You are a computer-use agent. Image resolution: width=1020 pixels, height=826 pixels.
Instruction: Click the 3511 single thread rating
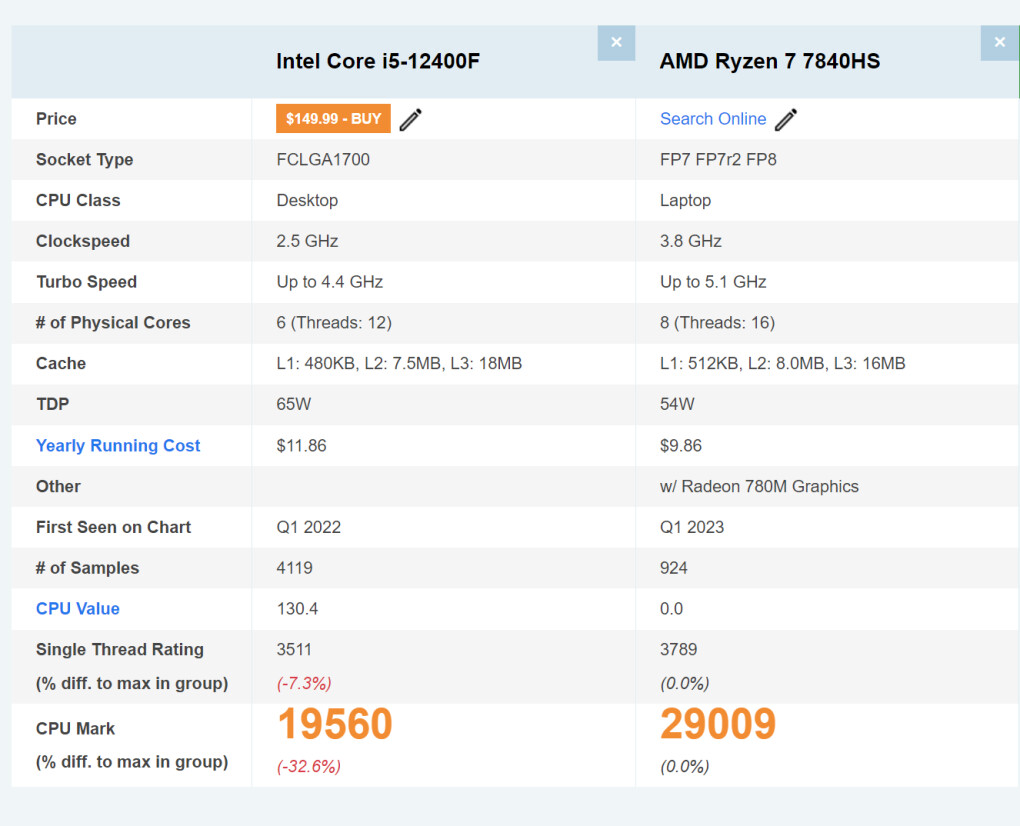click(x=293, y=649)
